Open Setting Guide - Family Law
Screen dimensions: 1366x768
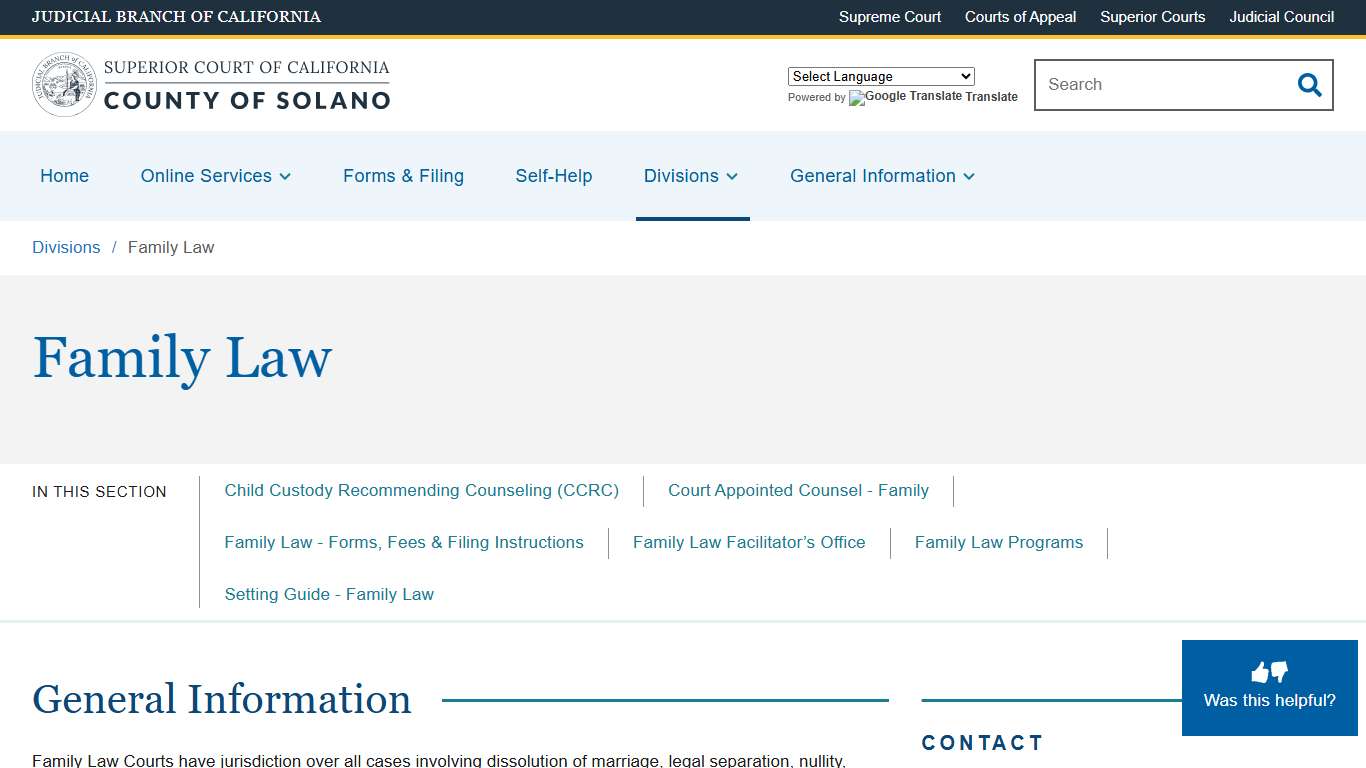click(329, 594)
